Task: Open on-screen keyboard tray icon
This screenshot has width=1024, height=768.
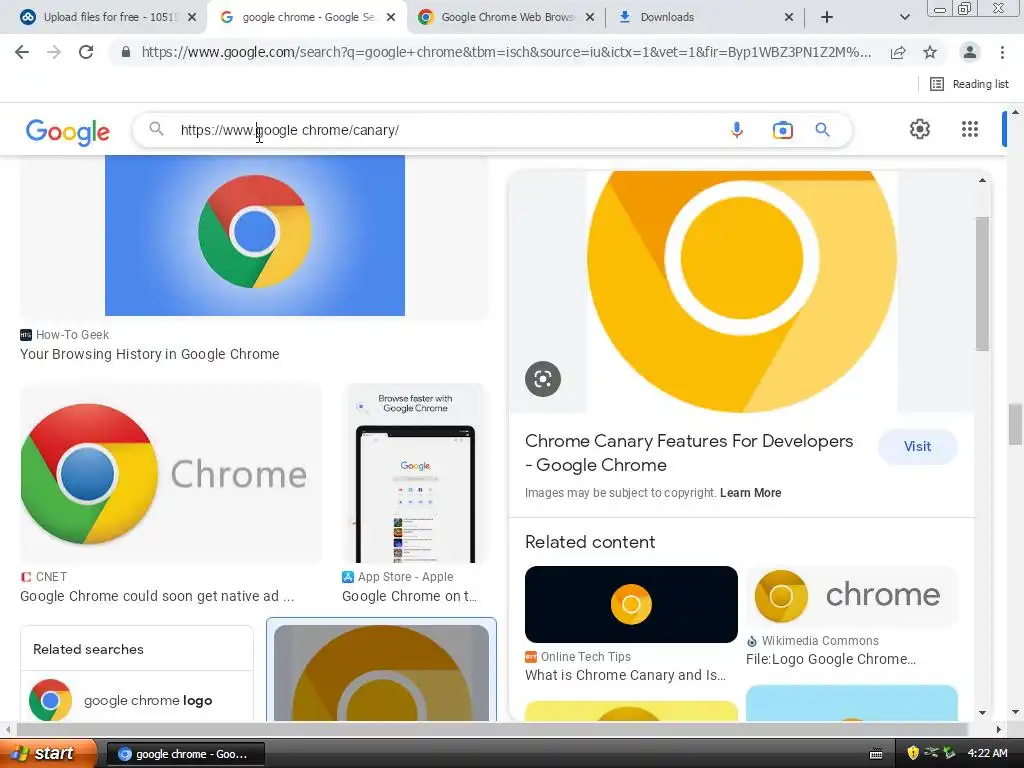Action: tap(876, 754)
